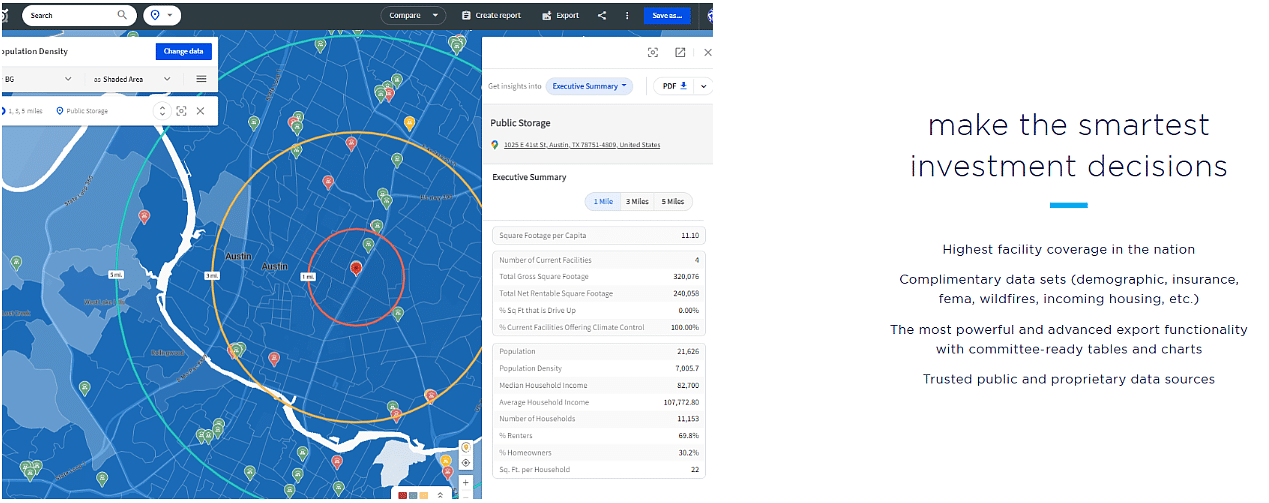This screenshot has width=1269, height=503.
Task: Click the Number of Households row
Action: 599,419
